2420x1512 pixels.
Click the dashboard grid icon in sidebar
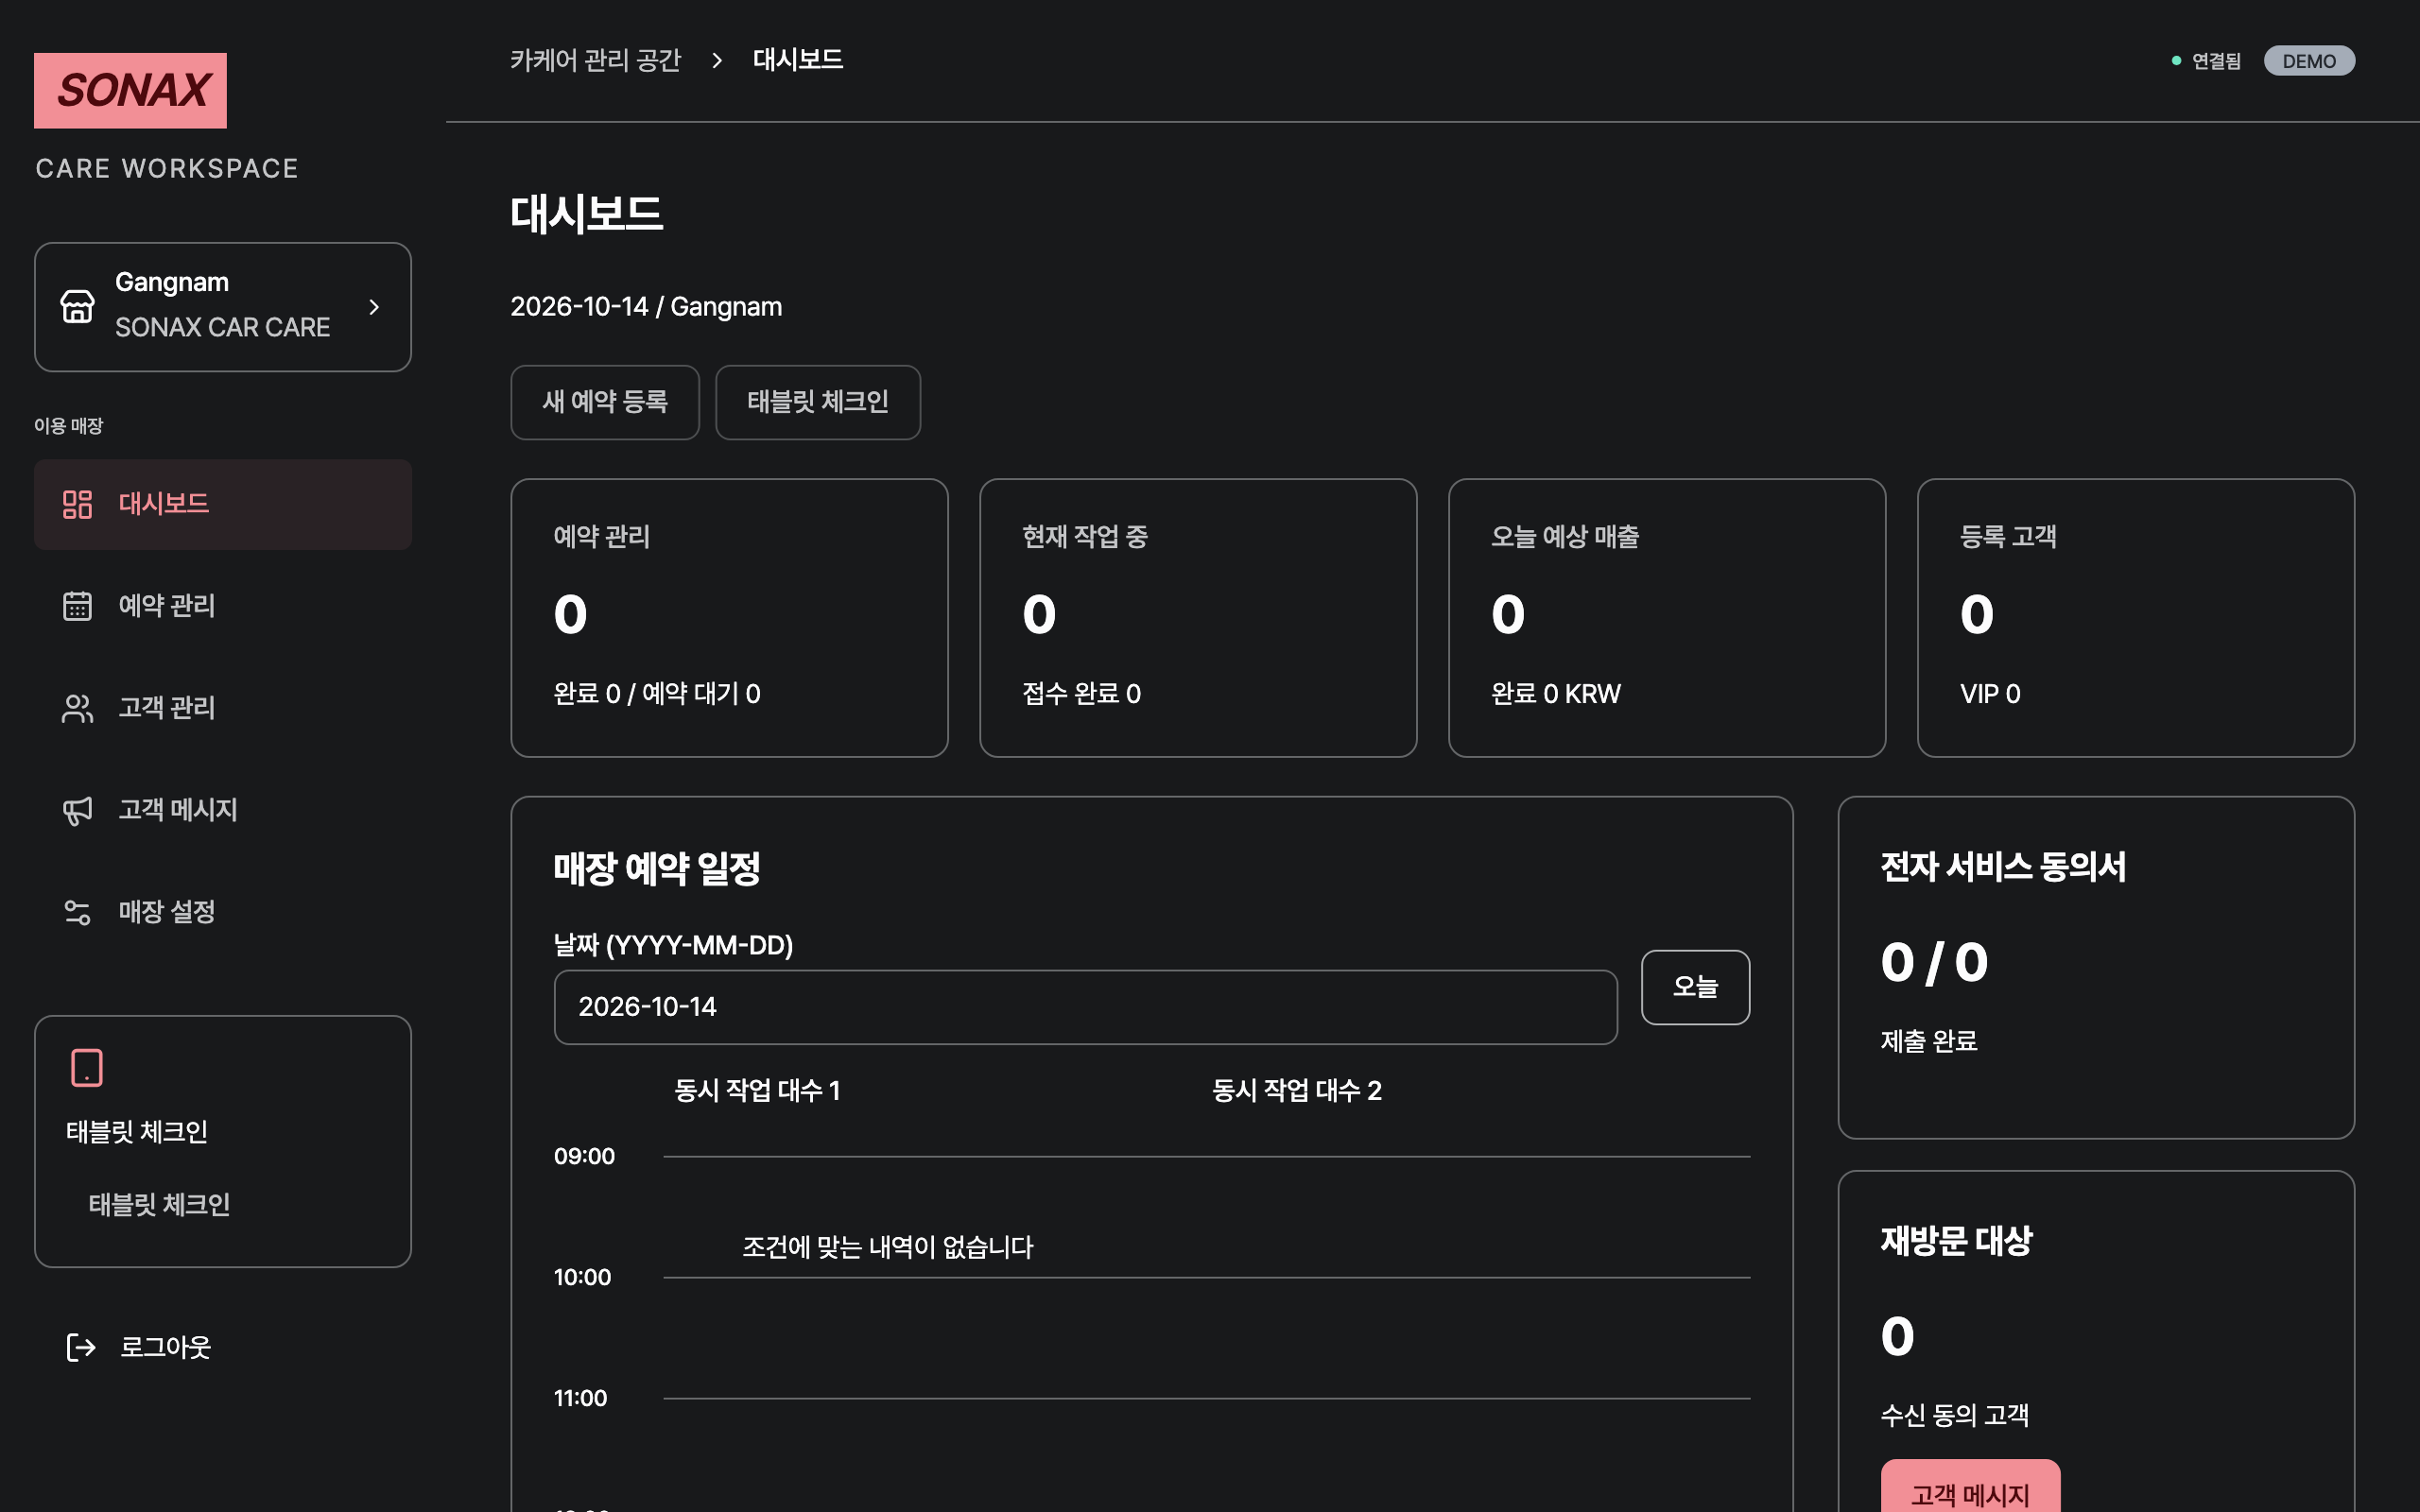[77, 504]
